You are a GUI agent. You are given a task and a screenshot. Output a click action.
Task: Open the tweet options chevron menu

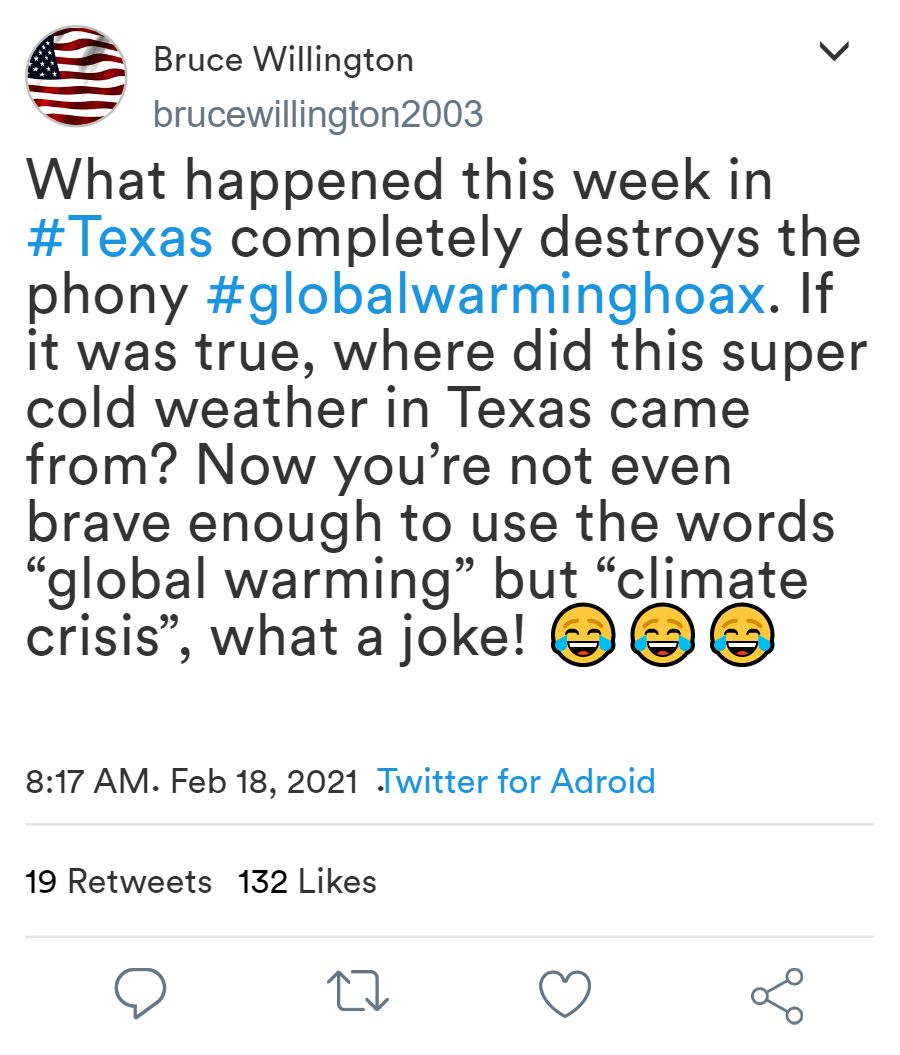833,51
